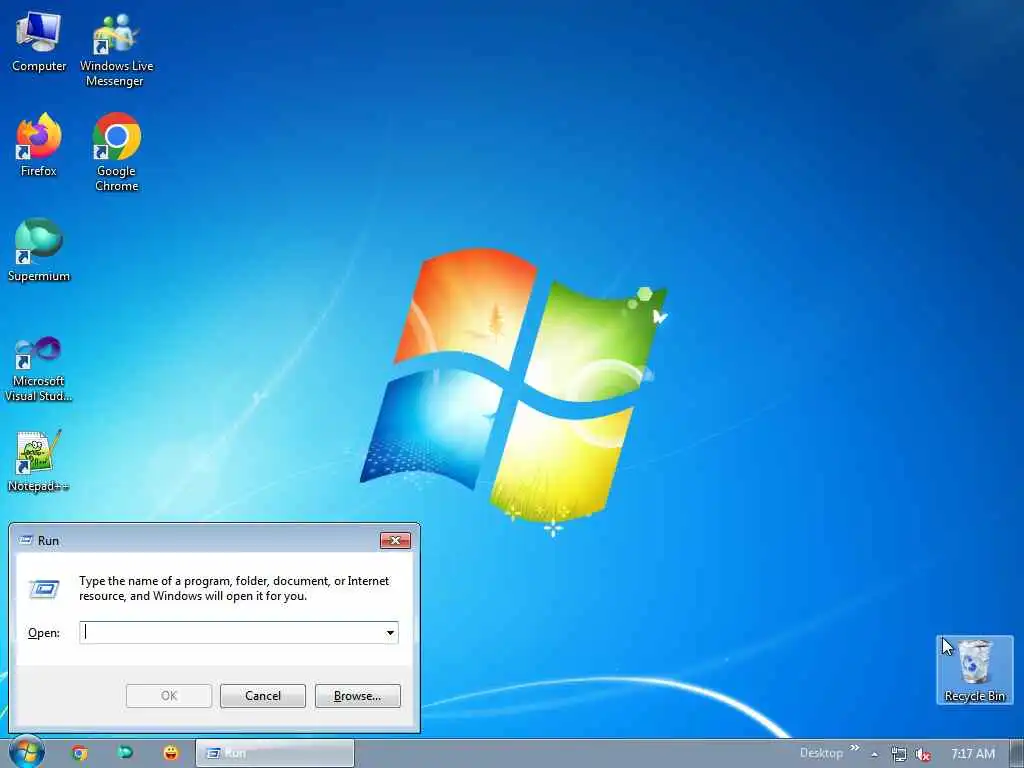The height and width of the screenshot is (768, 1024).
Task: Open the Windows Start orb
Action: coord(27,752)
